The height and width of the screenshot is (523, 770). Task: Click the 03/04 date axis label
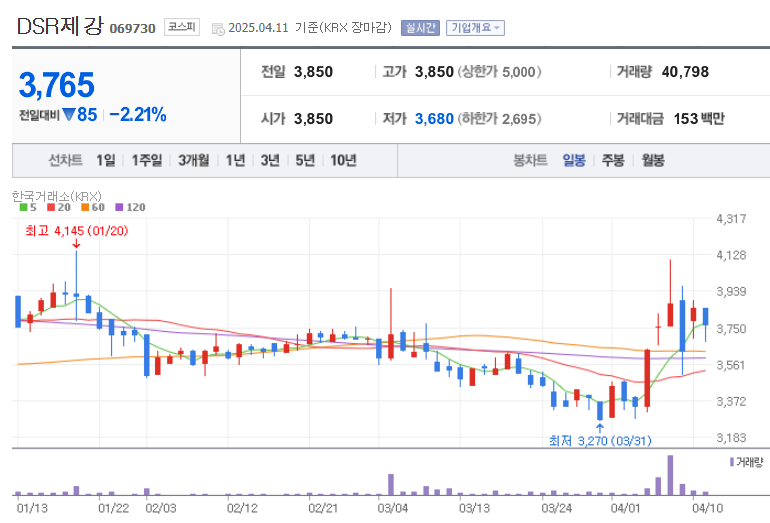tap(392, 508)
